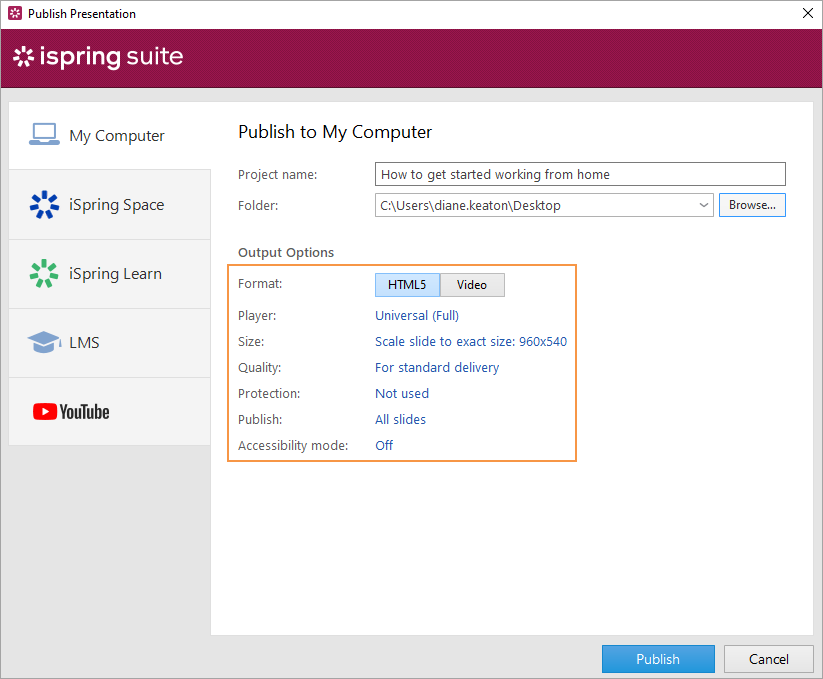Select the My Computer laptop icon
The image size is (823, 679).
[44, 135]
